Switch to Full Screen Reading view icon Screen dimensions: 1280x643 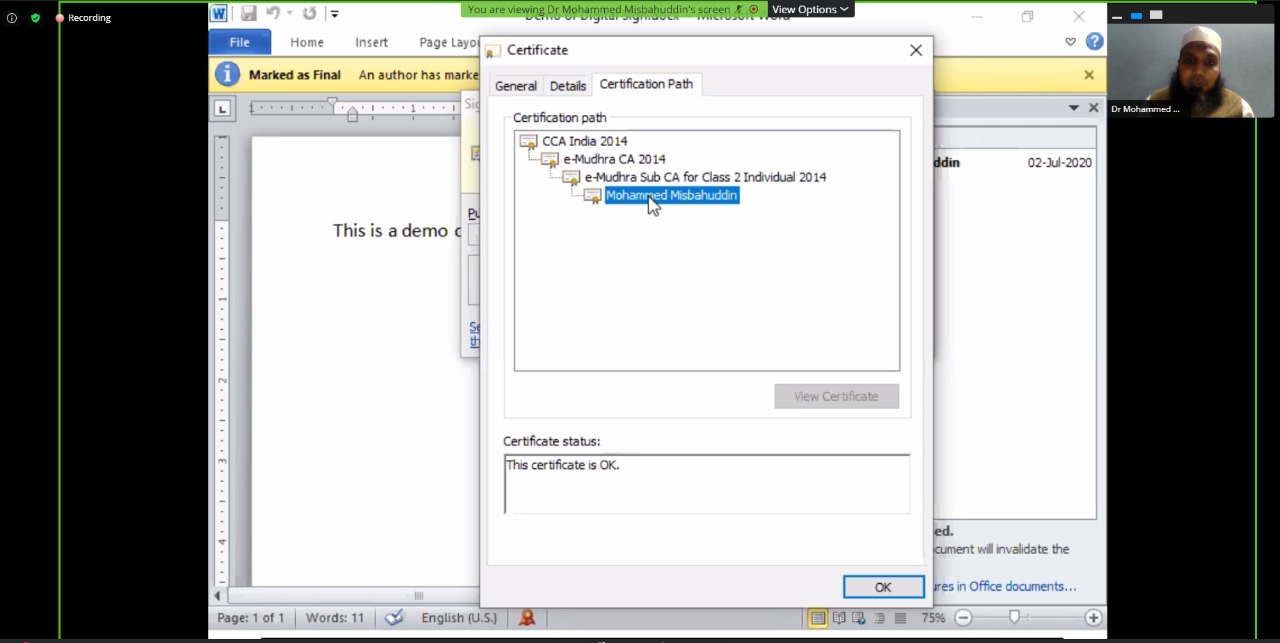point(839,618)
